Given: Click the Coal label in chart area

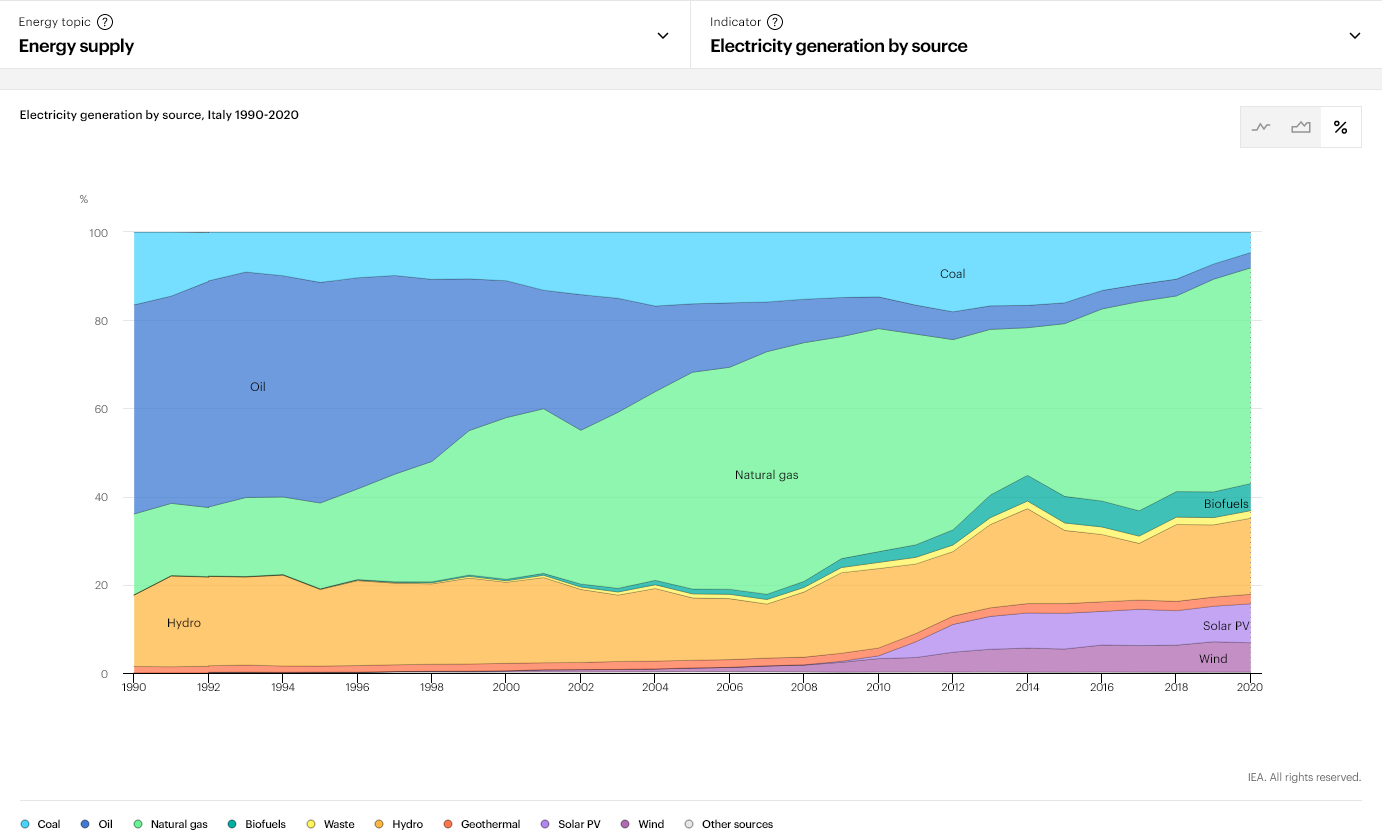Looking at the screenshot, I should pyautogui.click(x=952, y=273).
